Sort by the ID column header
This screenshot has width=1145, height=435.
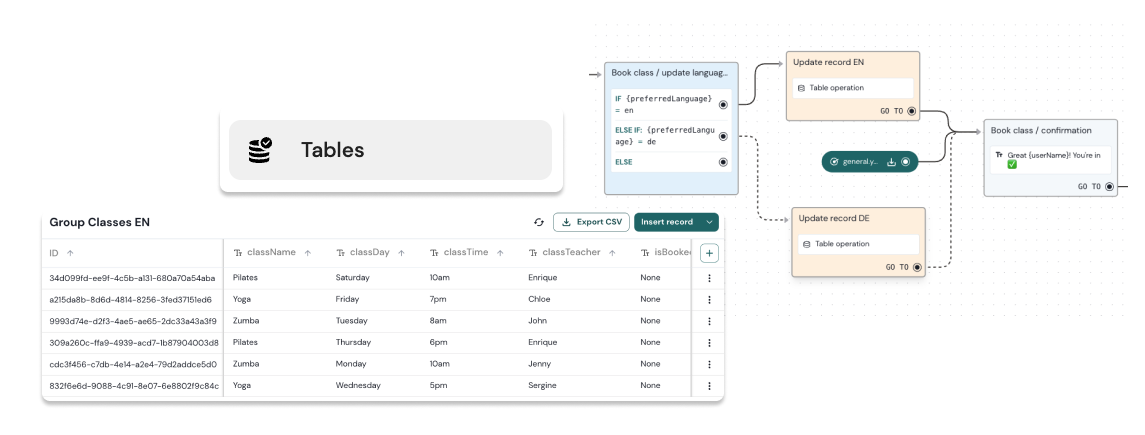click(70, 253)
